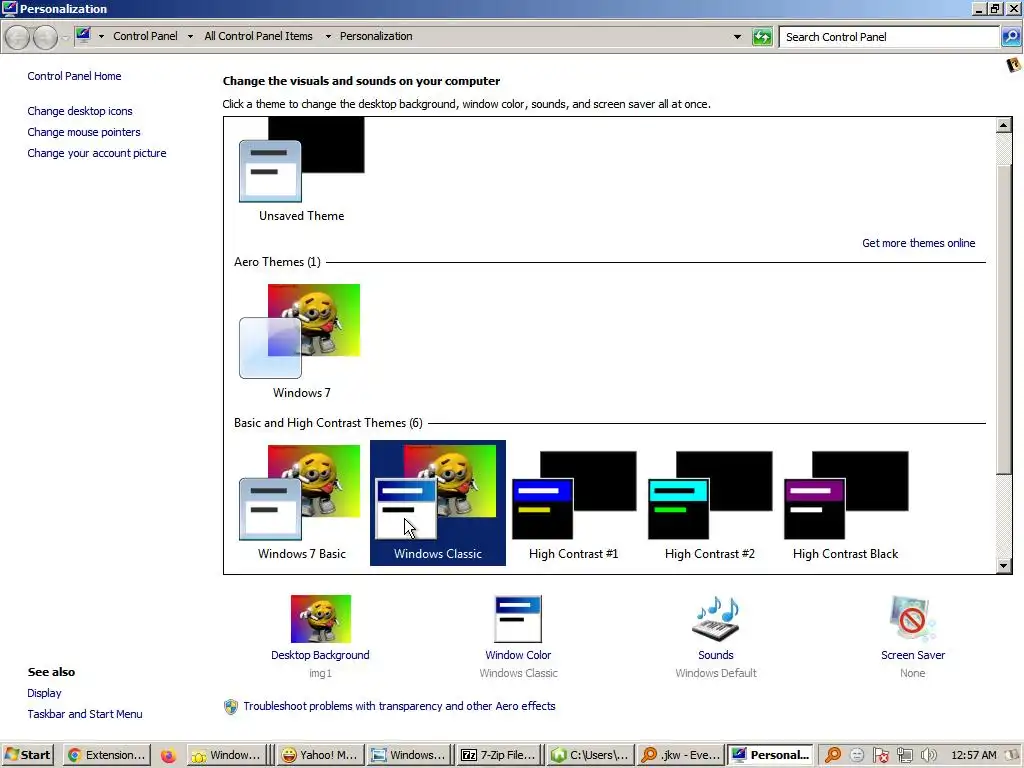Expand dropdown arrow after All Control Panel Items

click(328, 37)
